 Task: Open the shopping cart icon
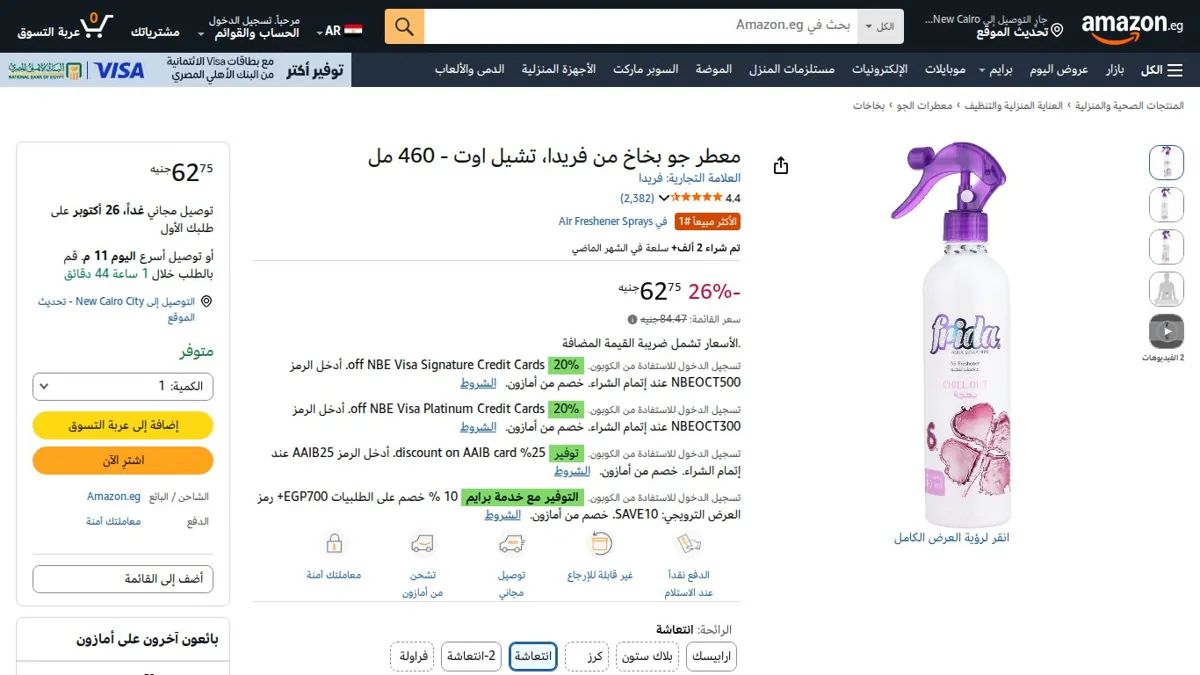(97, 25)
